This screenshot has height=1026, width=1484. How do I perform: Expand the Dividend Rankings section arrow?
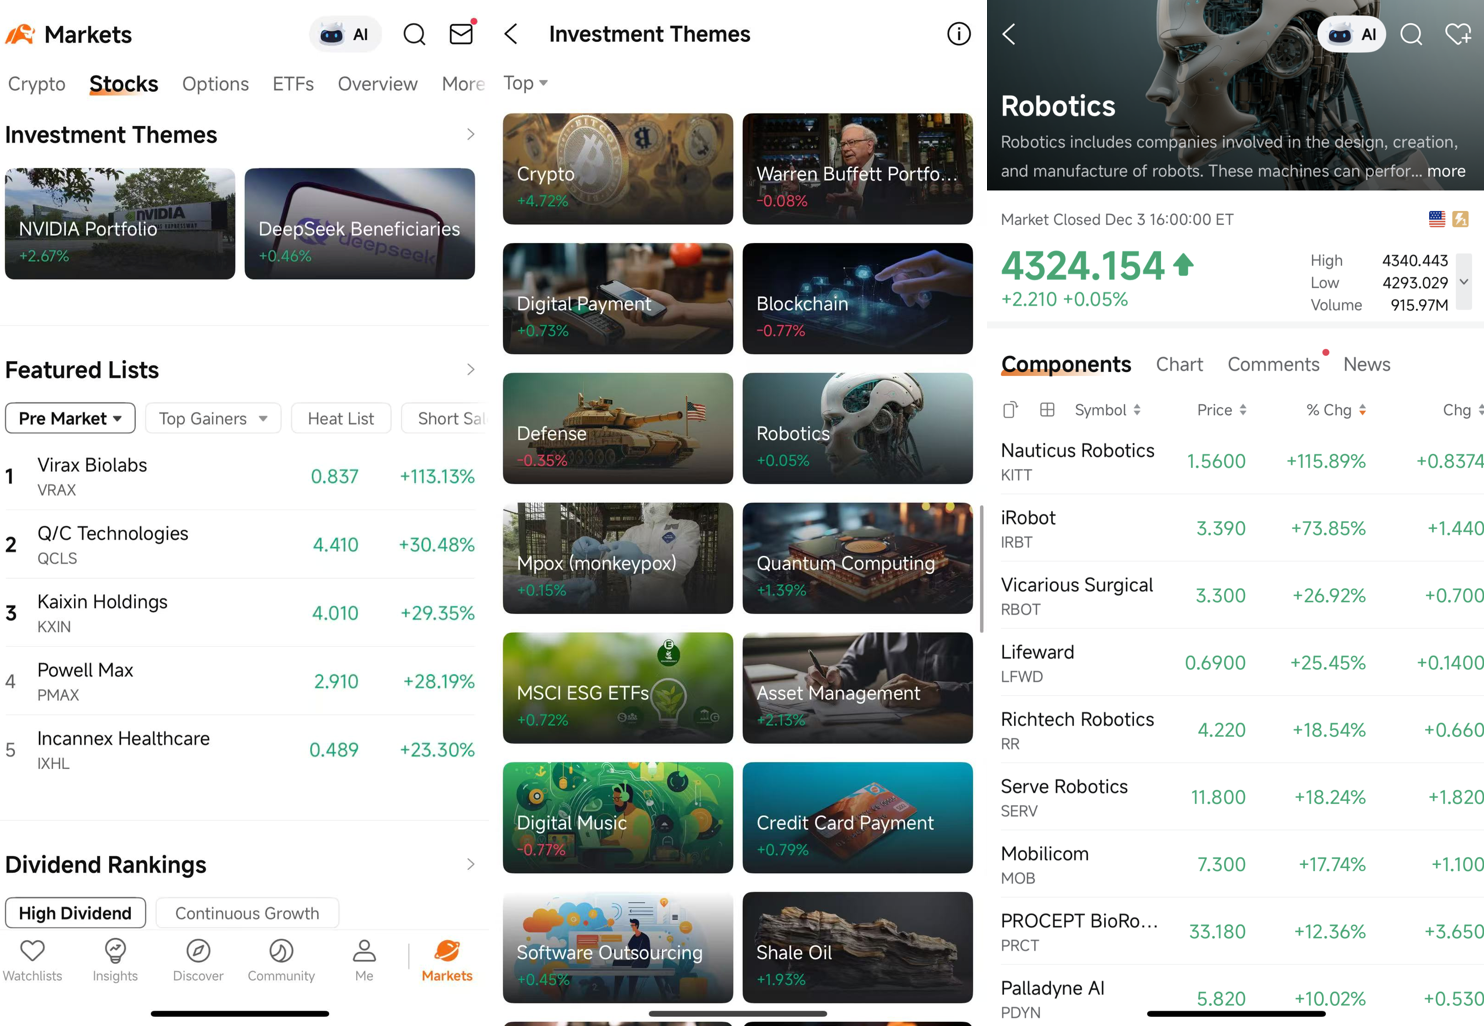pyautogui.click(x=470, y=864)
